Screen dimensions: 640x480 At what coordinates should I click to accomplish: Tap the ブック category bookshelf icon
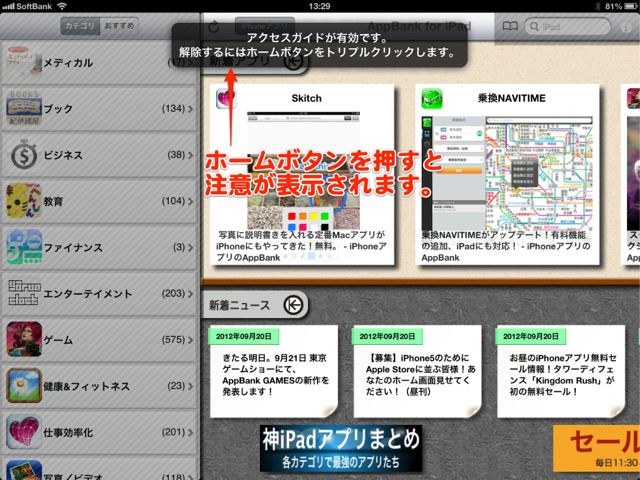[x=24, y=108]
